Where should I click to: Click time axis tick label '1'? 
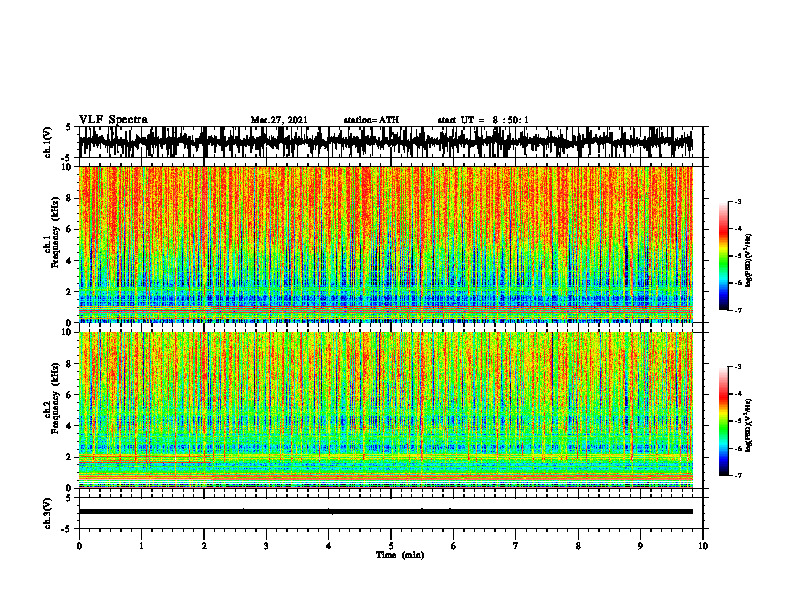(141, 546)
